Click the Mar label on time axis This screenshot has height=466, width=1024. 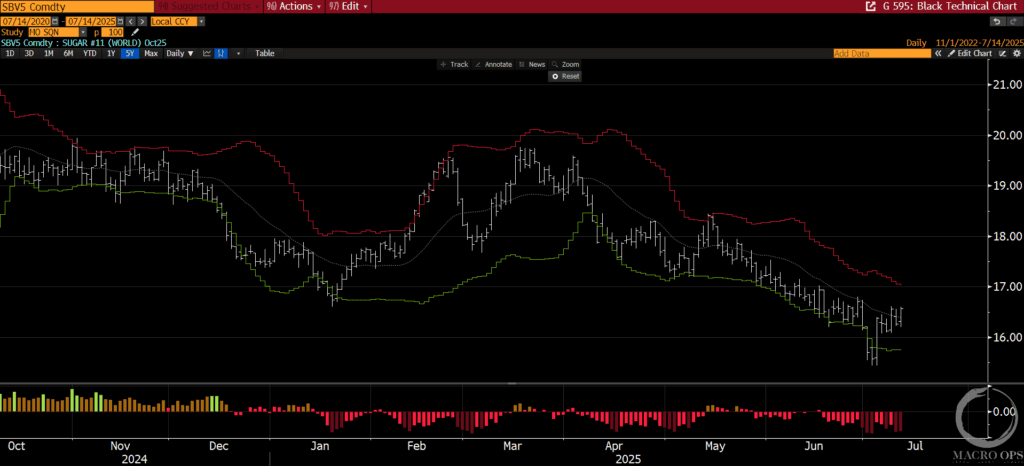pyautogui.click(x=513, y=446)
